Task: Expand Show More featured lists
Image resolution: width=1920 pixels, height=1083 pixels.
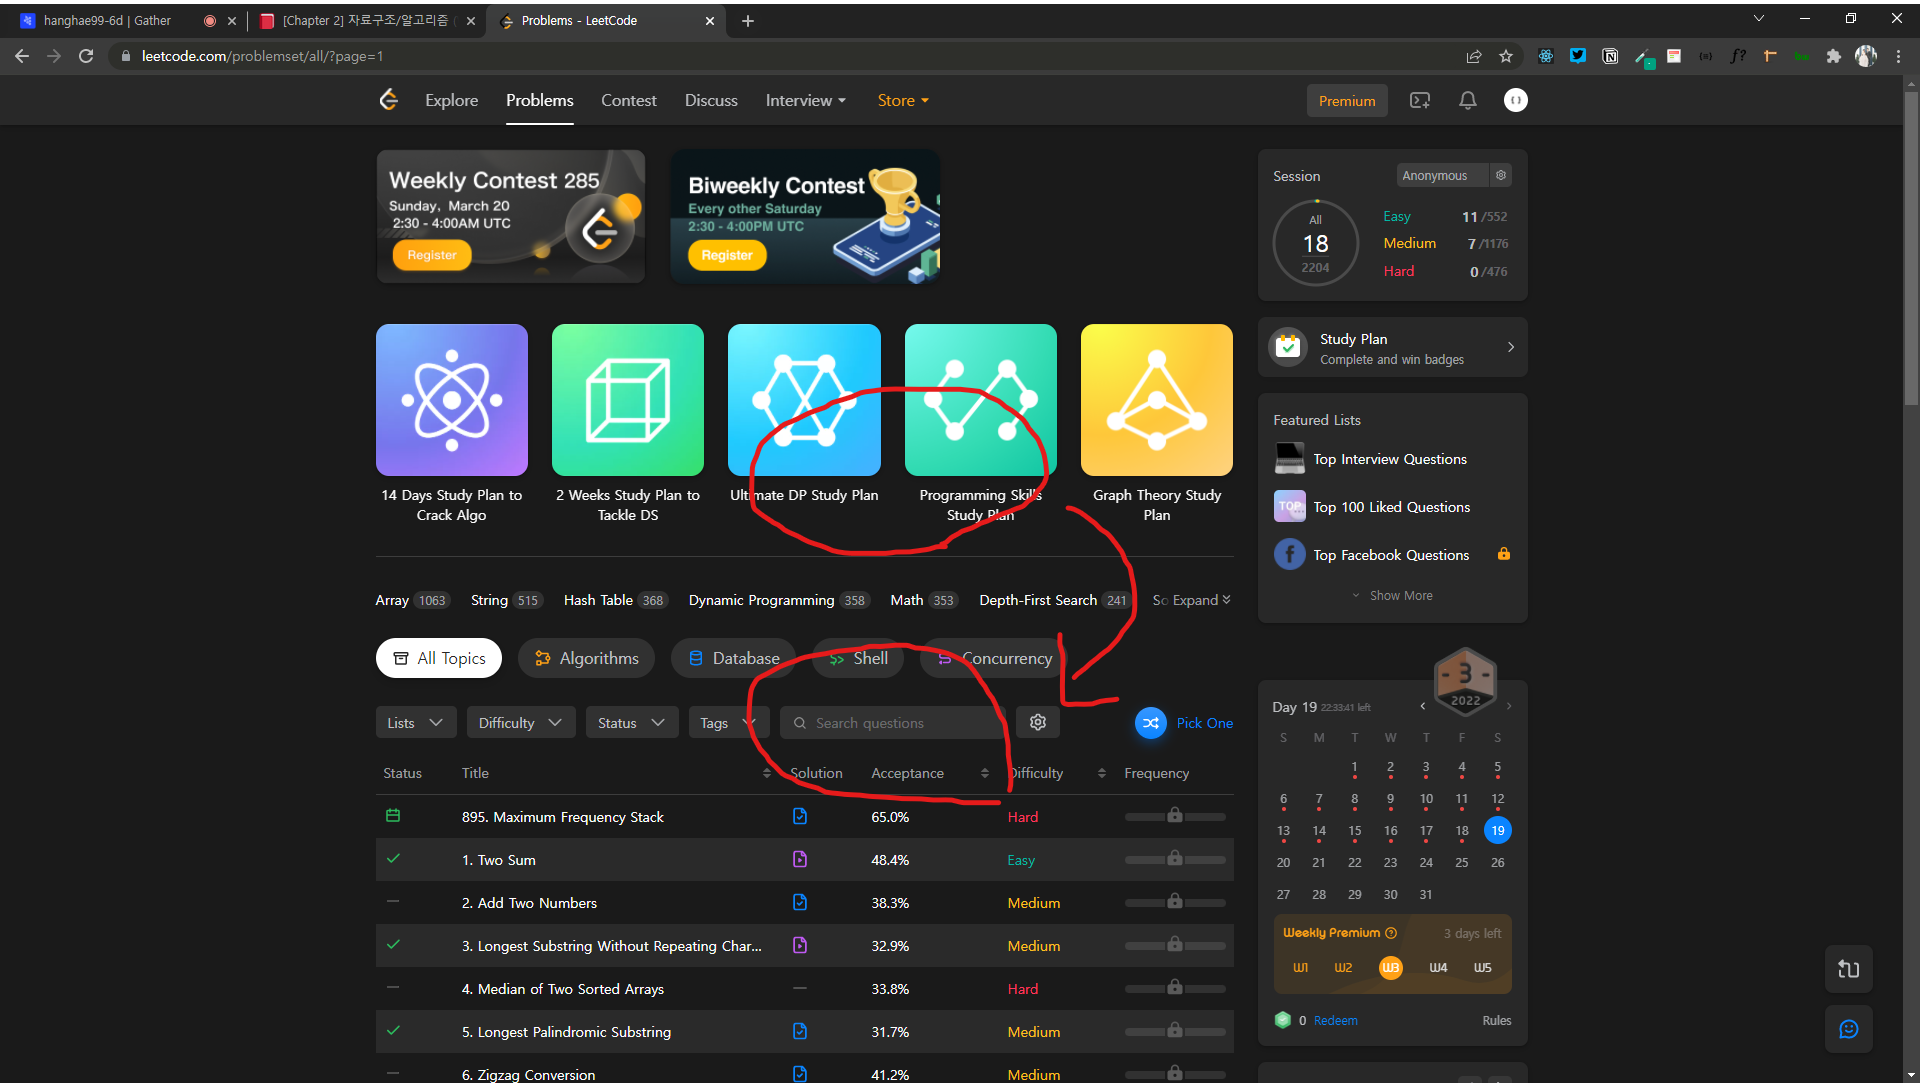Action: coord(1392,595)
